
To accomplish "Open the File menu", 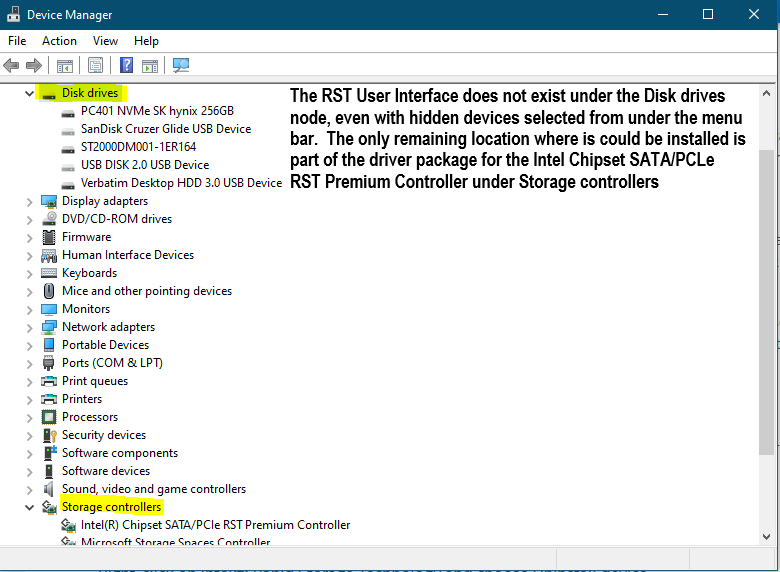I will (x=17, y=41).
